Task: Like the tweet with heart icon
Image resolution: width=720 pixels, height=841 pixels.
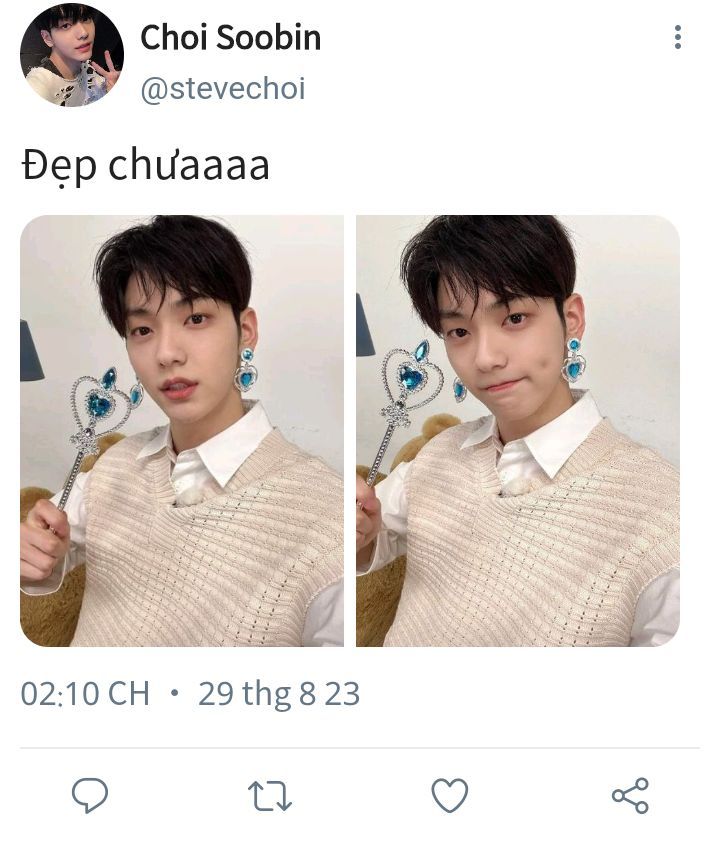Action: click(450, 795)
